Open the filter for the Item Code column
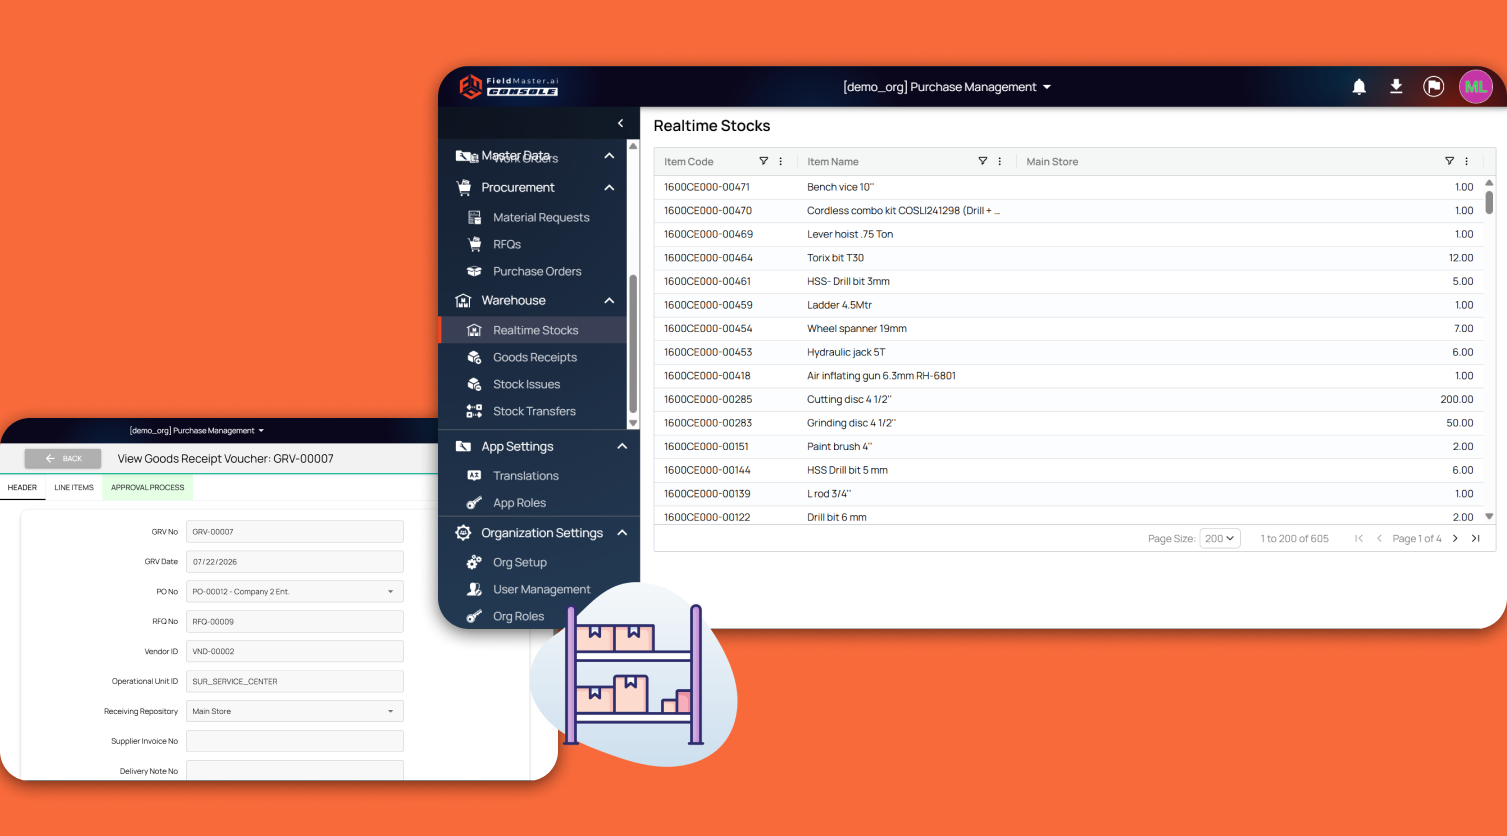The image size is (1507, 836). coord(764,161)
